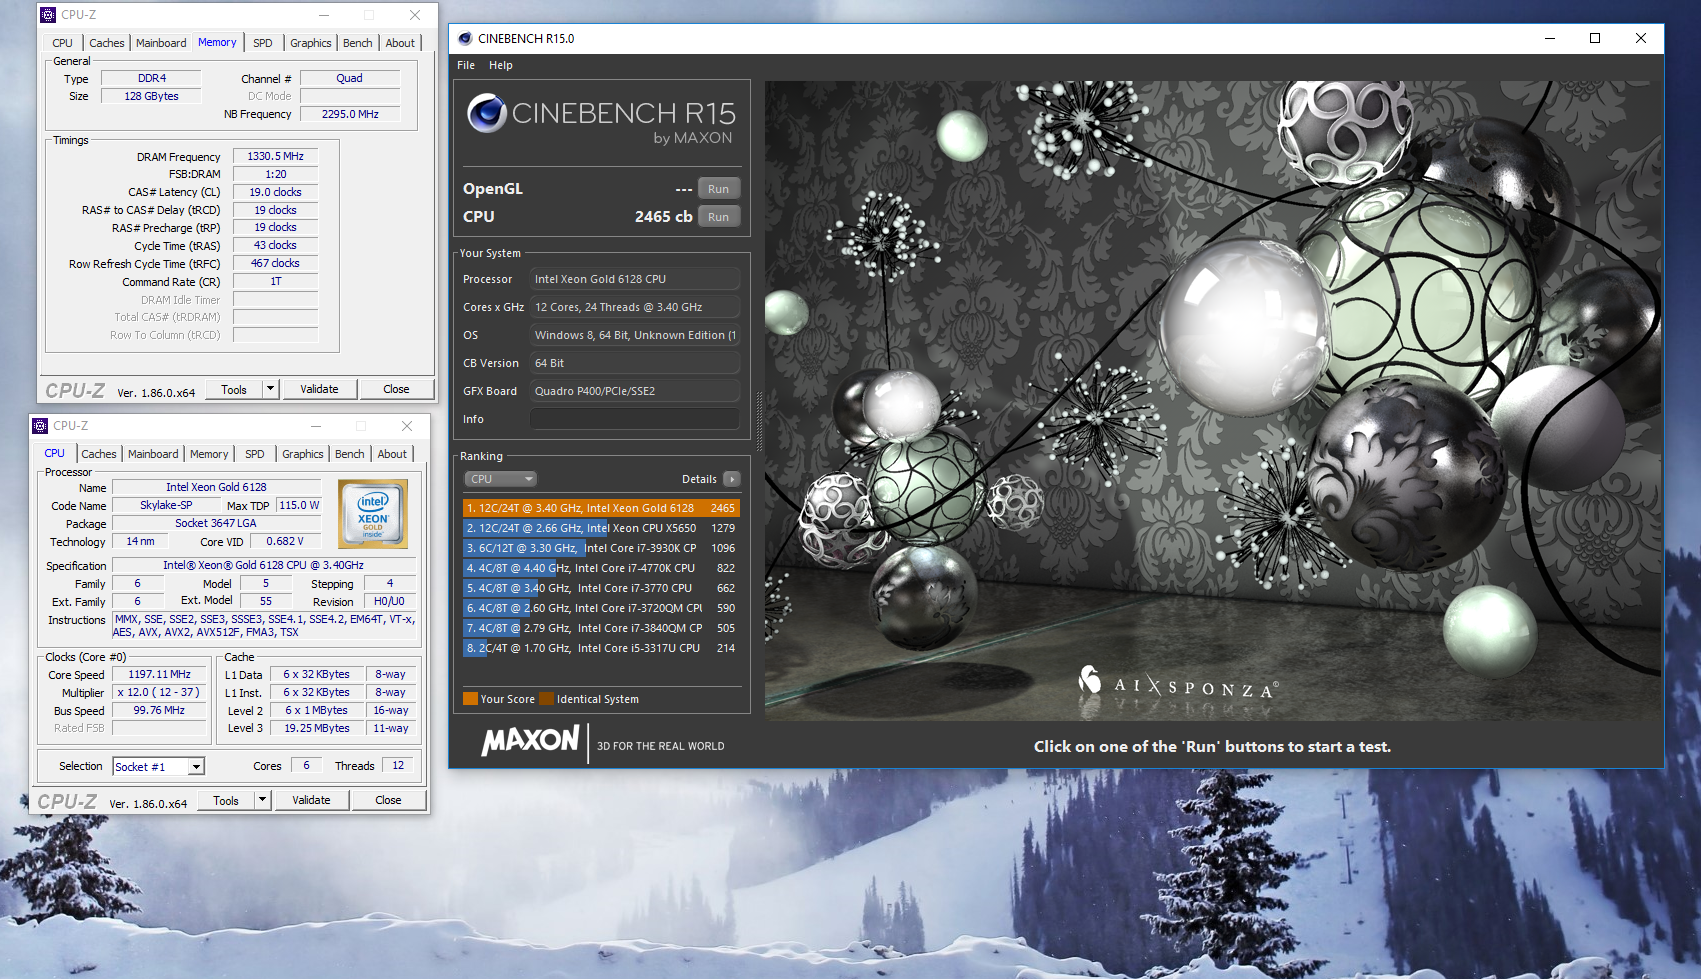Select ranking row Xeon CPU X5650
Viewport: 1701px width, 979px height.
[601, 528]
